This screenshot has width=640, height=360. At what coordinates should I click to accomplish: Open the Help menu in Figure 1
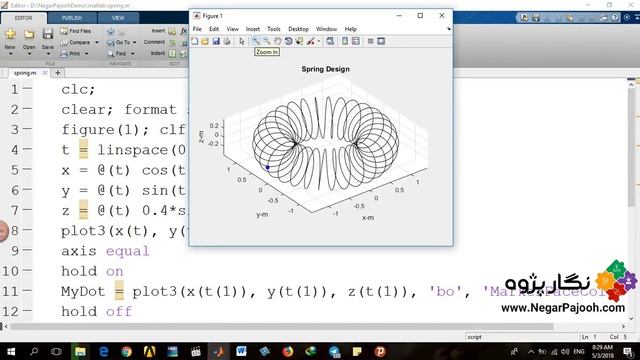click(351, 29)
